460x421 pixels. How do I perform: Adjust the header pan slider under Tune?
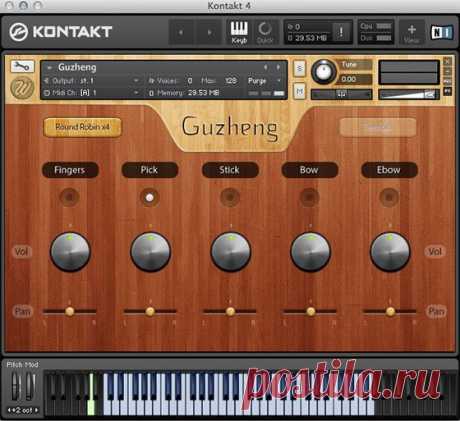342,95
